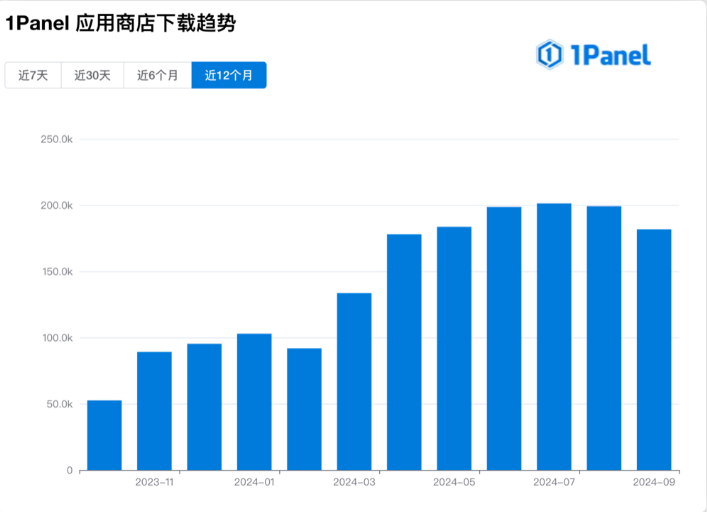Click the bar above the 2024-09 label
The image size is (707, 512).
click(654, 350)
